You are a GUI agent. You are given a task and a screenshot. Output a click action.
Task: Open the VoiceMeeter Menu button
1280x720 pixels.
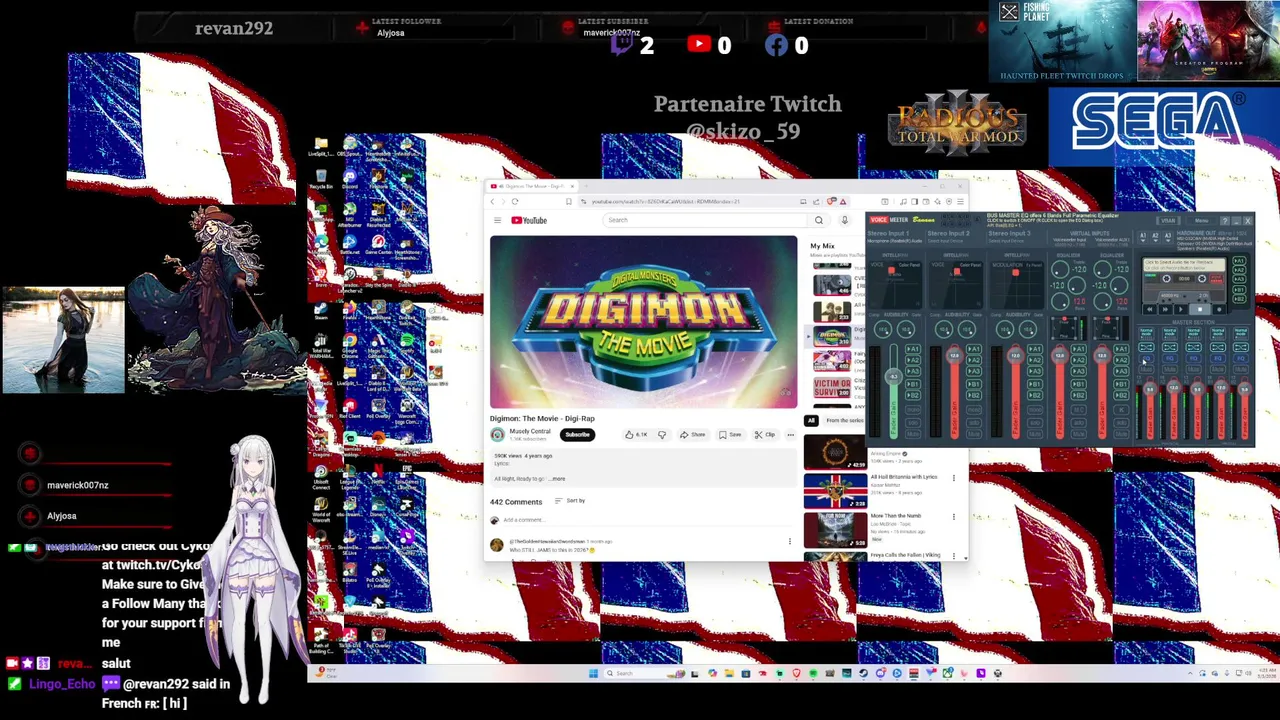[1202, 221]
